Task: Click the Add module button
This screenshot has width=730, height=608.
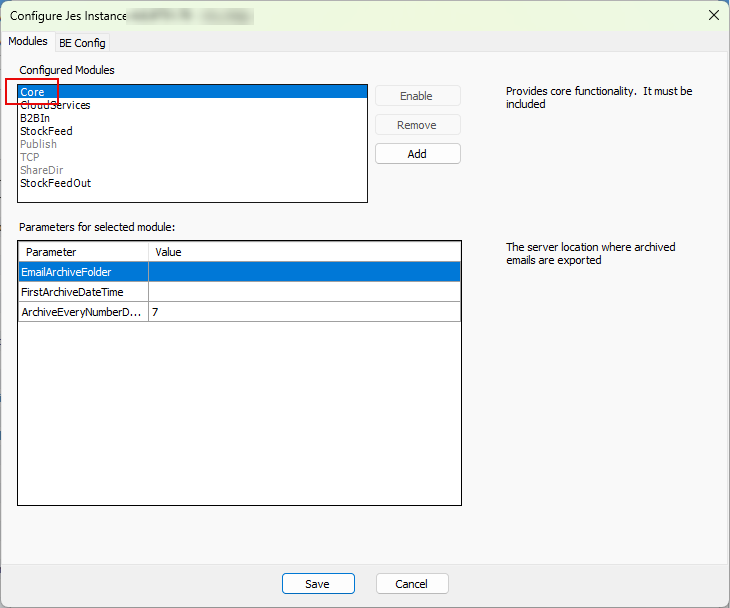Action: 417,154
